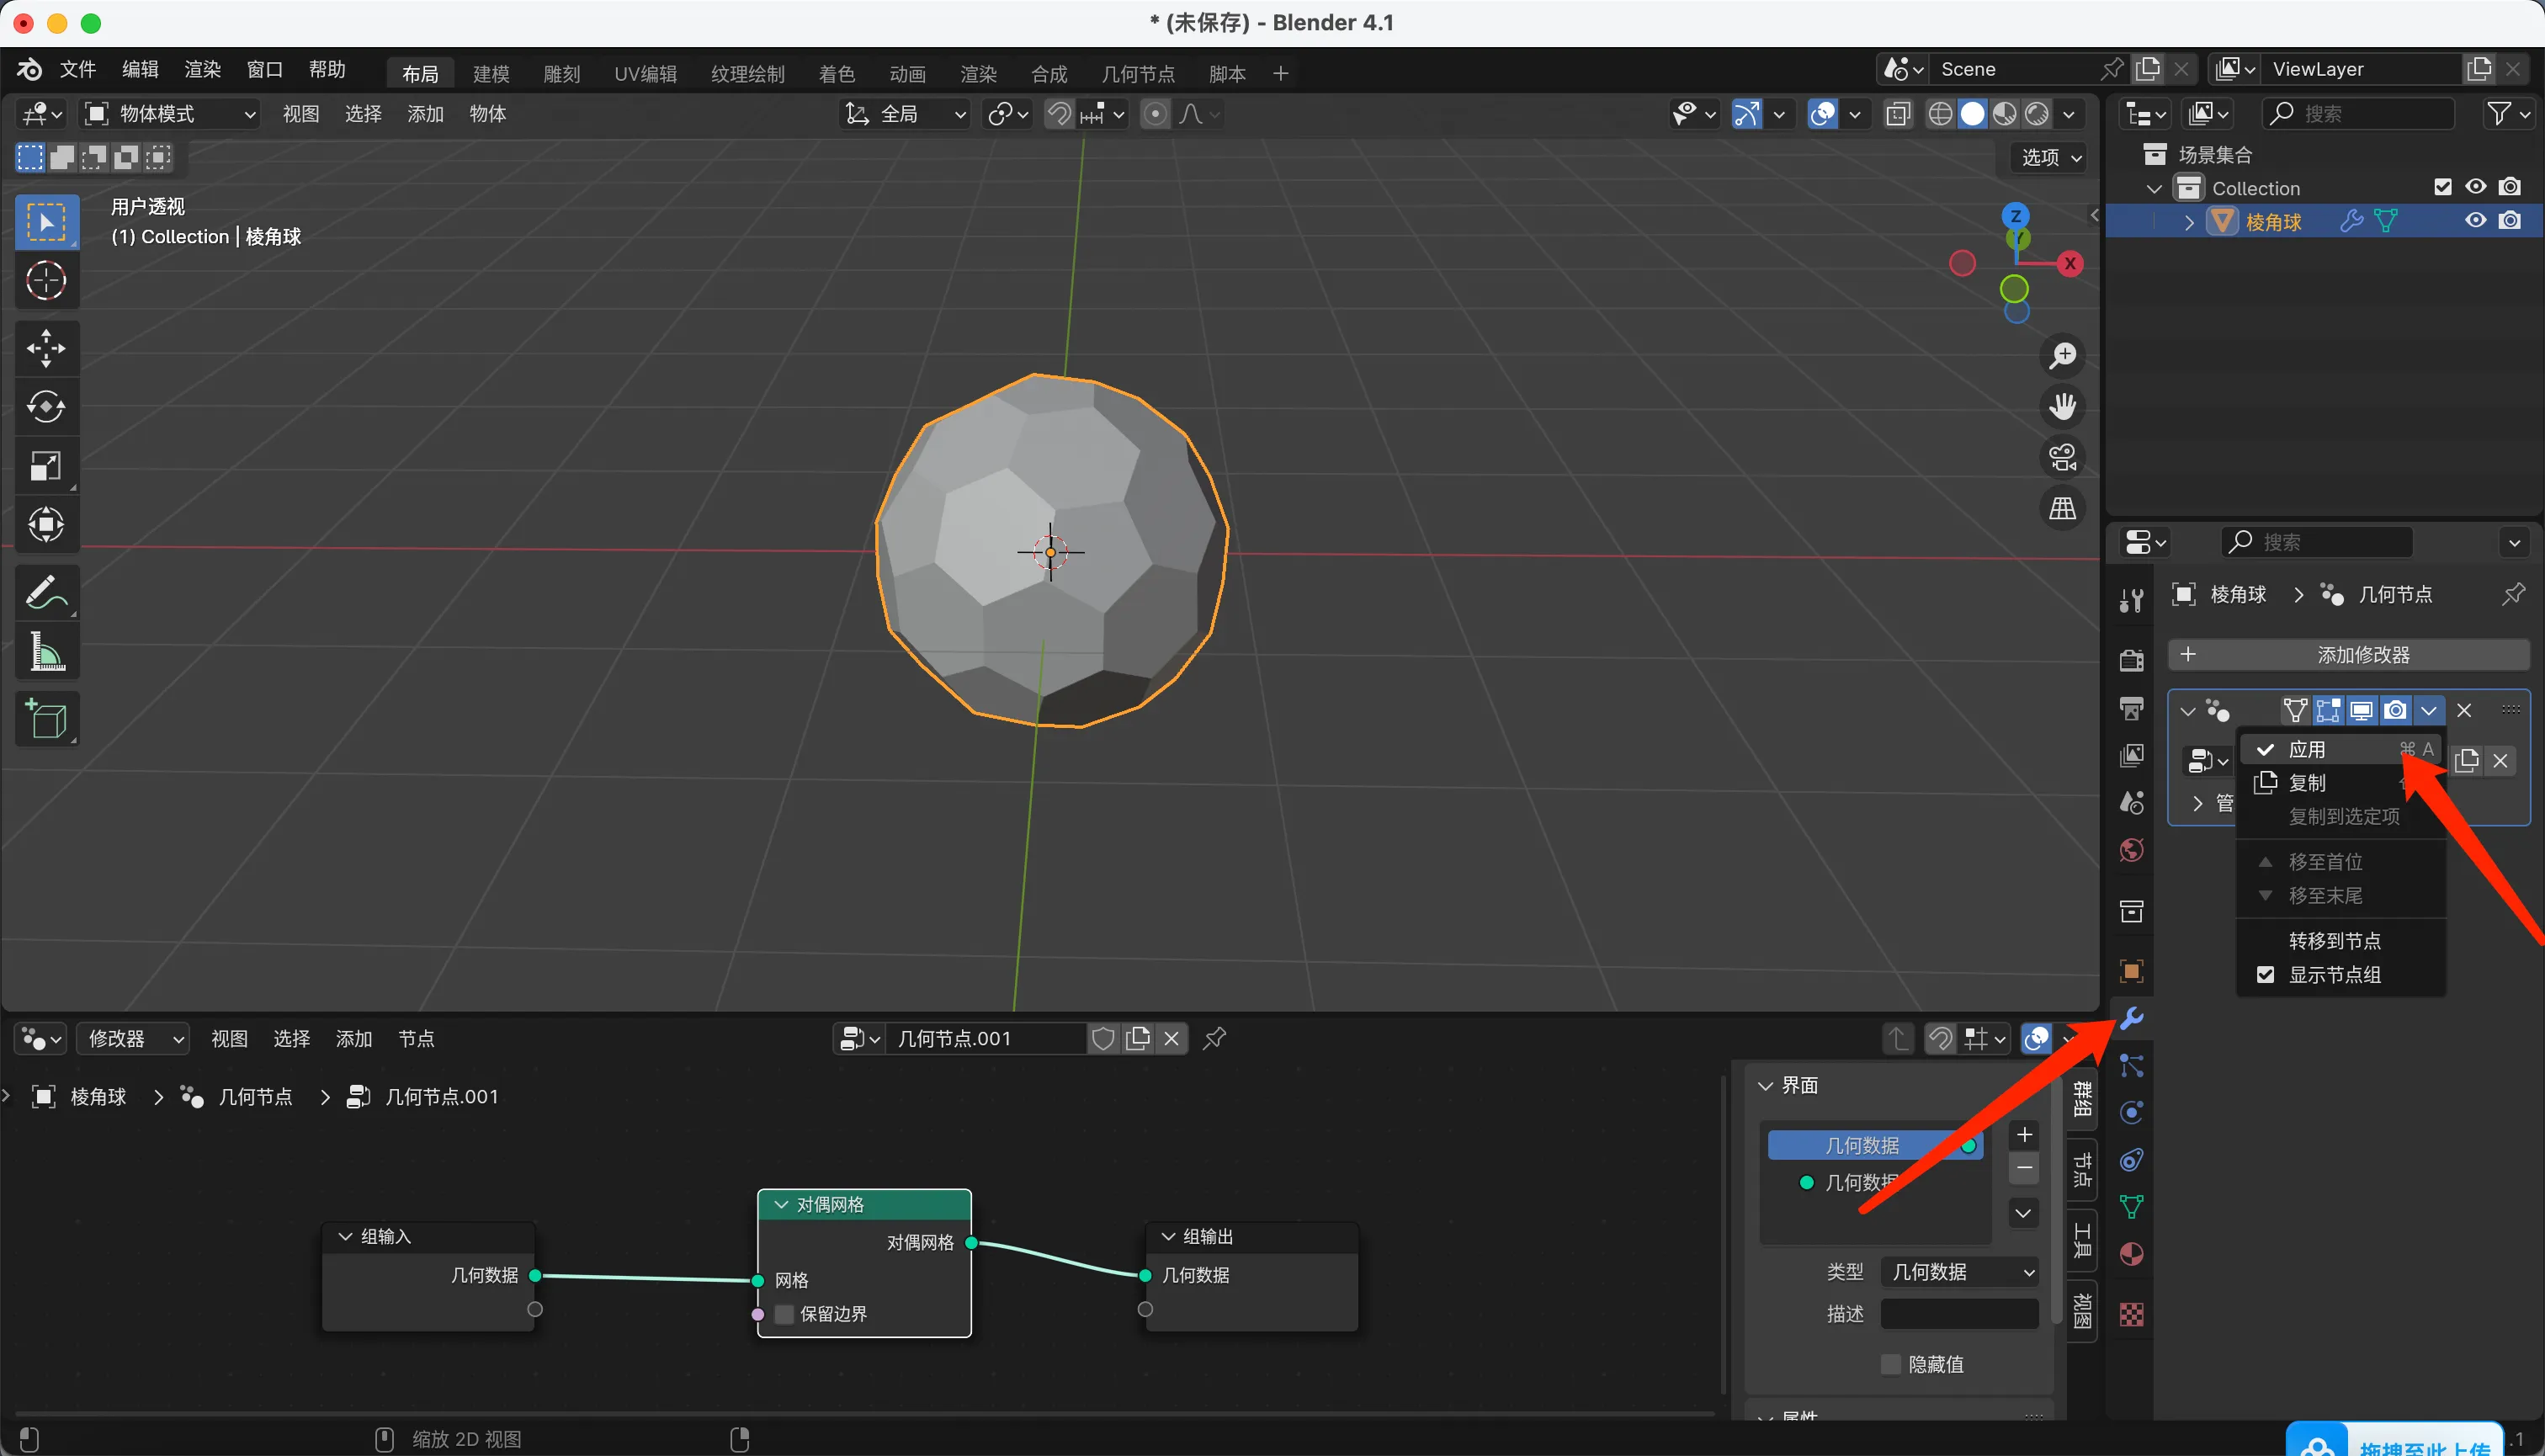Screen dimensions: 2545x1456
Task: Open the Material properties tab icon
Action: tap(2131, 1254)
